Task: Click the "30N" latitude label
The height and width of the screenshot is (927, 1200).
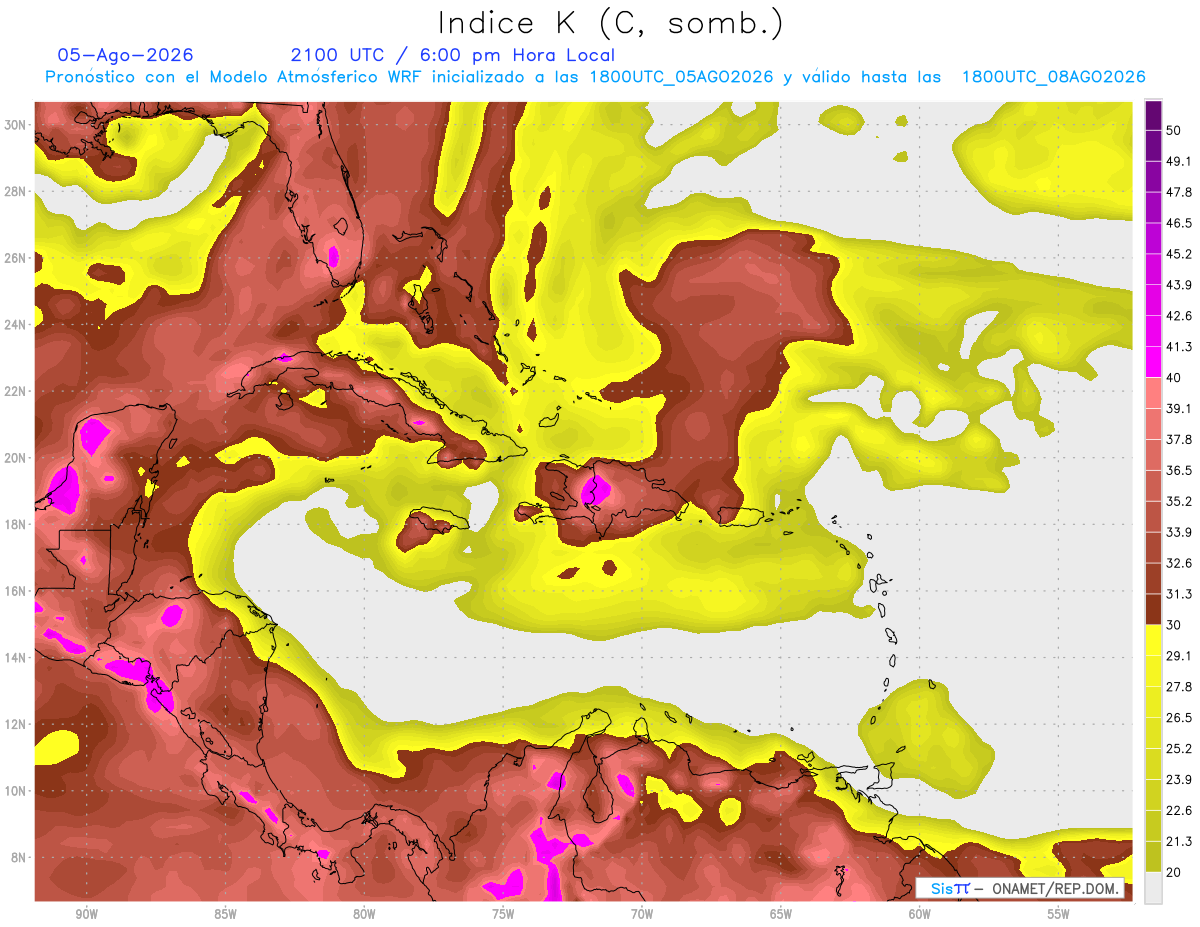Action: coord(17,124)
